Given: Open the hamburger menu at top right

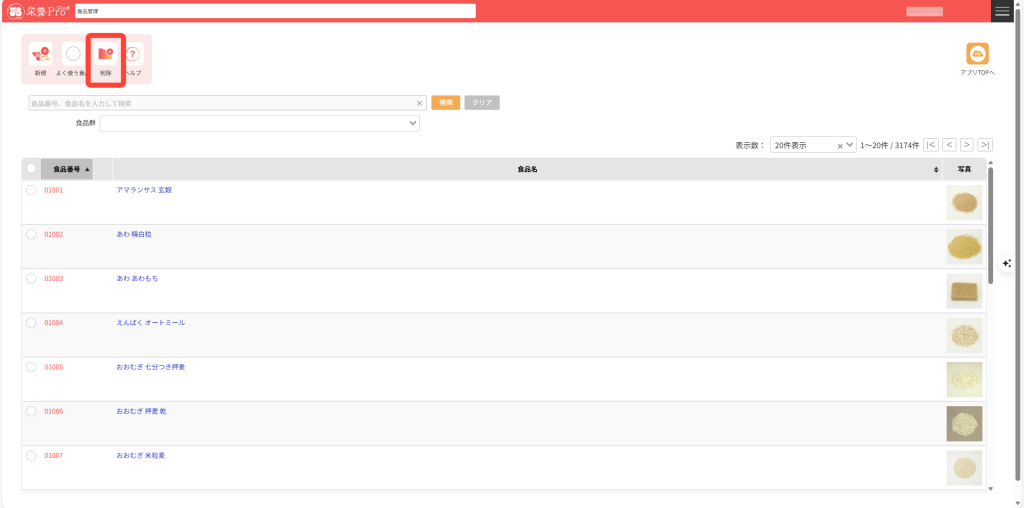Looking at the screenshot, I should point(1002,11).
